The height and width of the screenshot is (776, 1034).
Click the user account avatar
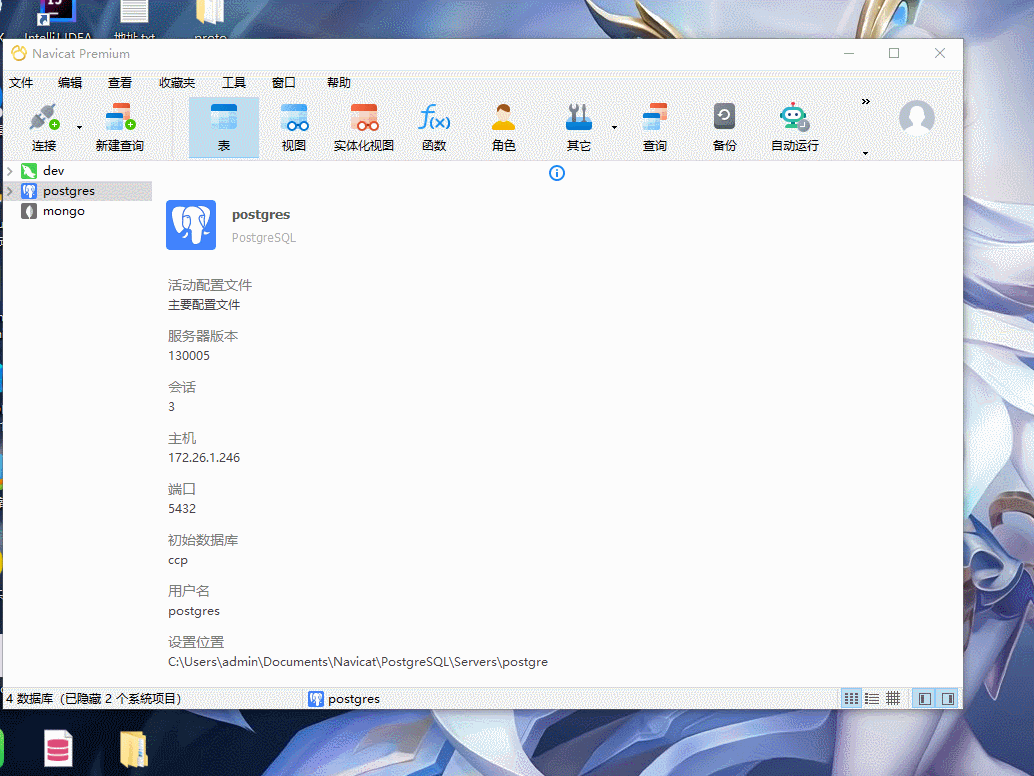(x=917, y=118)
